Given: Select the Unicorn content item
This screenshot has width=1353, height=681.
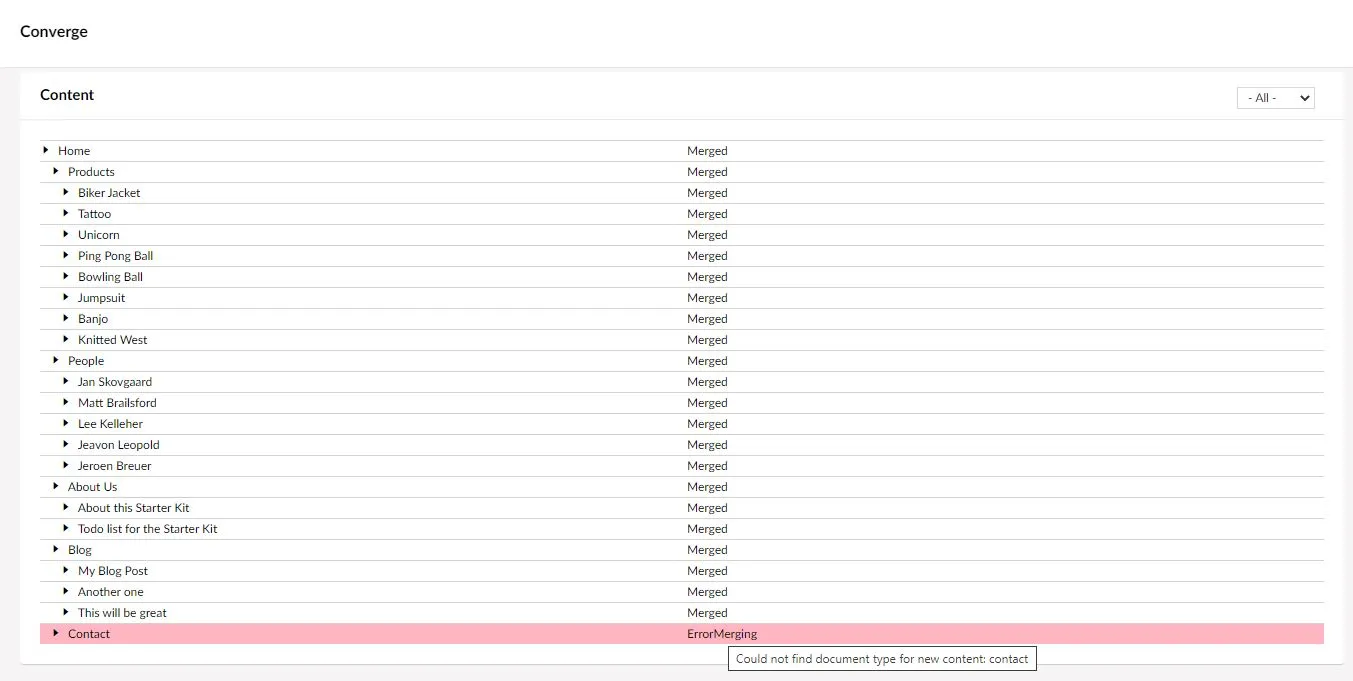Looking at the screenshot, I should [99, 235].
